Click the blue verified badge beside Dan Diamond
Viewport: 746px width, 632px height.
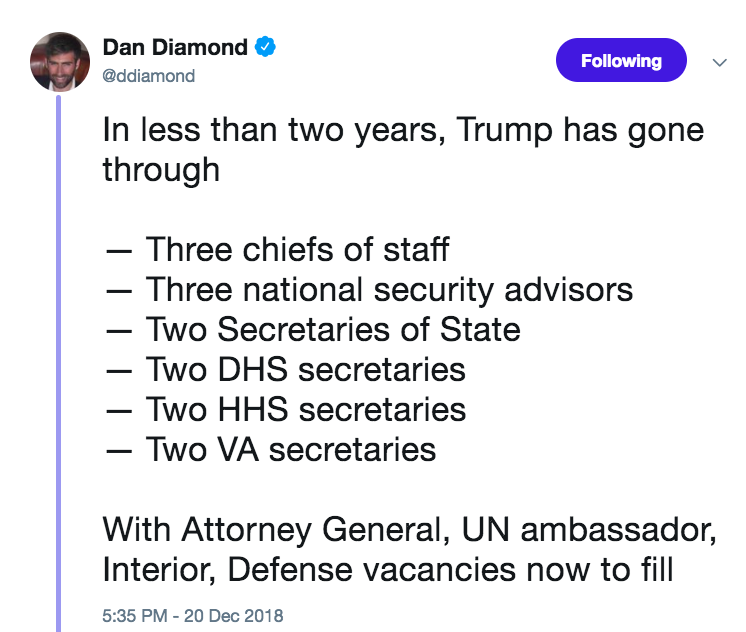pos(265,47)
